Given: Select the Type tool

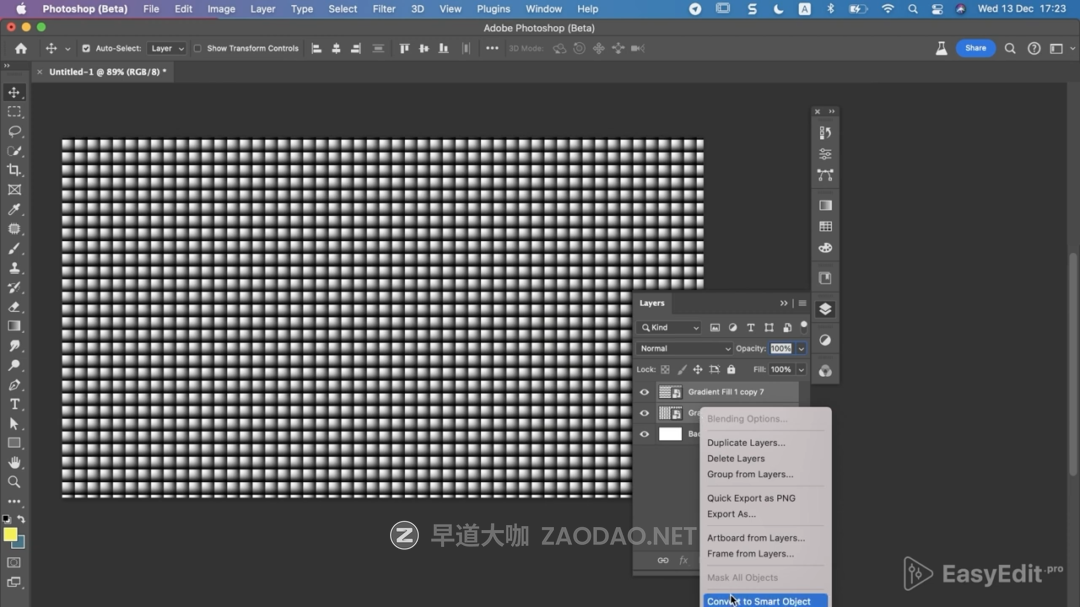Looking at the screenshot, I should click(14, 404).
